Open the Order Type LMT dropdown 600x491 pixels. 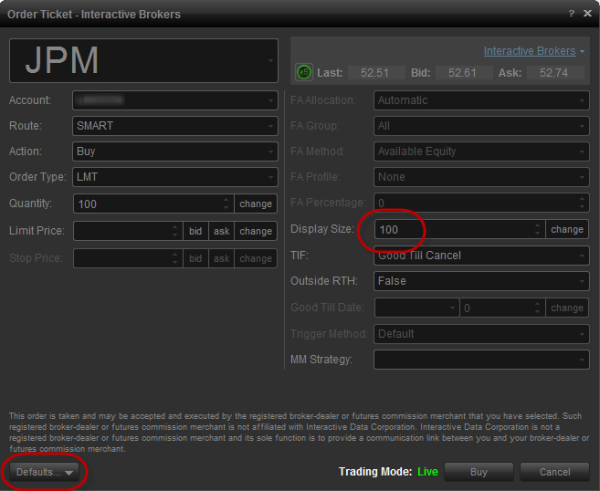(175, 177)
